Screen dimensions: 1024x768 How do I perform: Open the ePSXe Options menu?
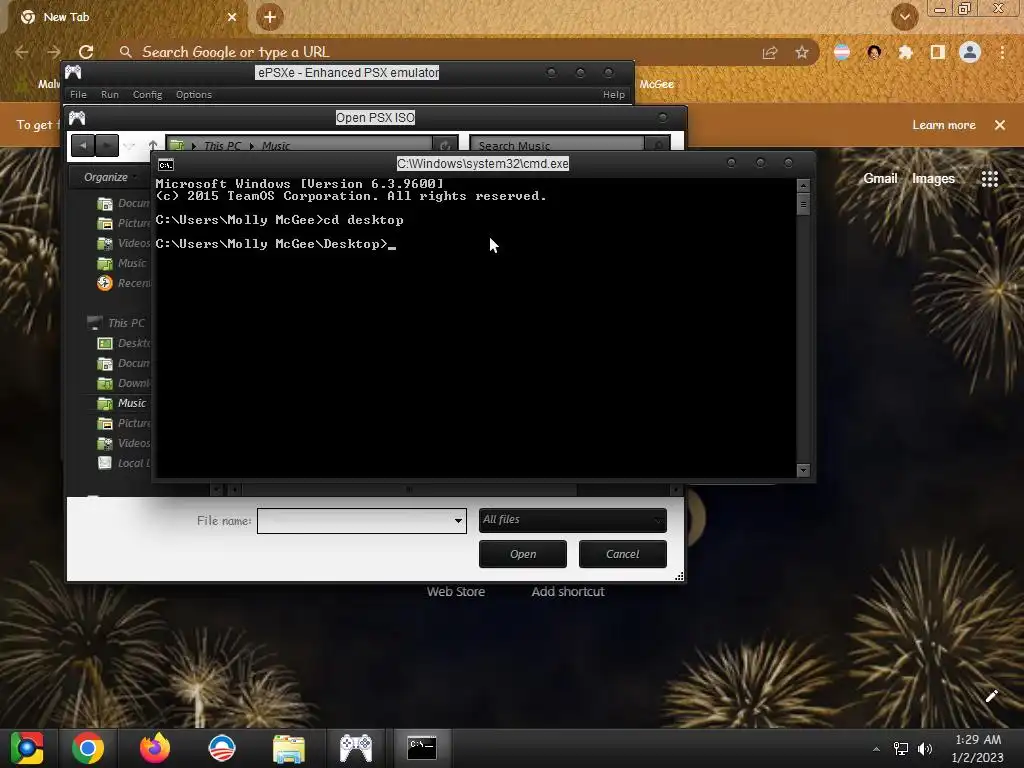pyautogui.click(x=194, y=95)
